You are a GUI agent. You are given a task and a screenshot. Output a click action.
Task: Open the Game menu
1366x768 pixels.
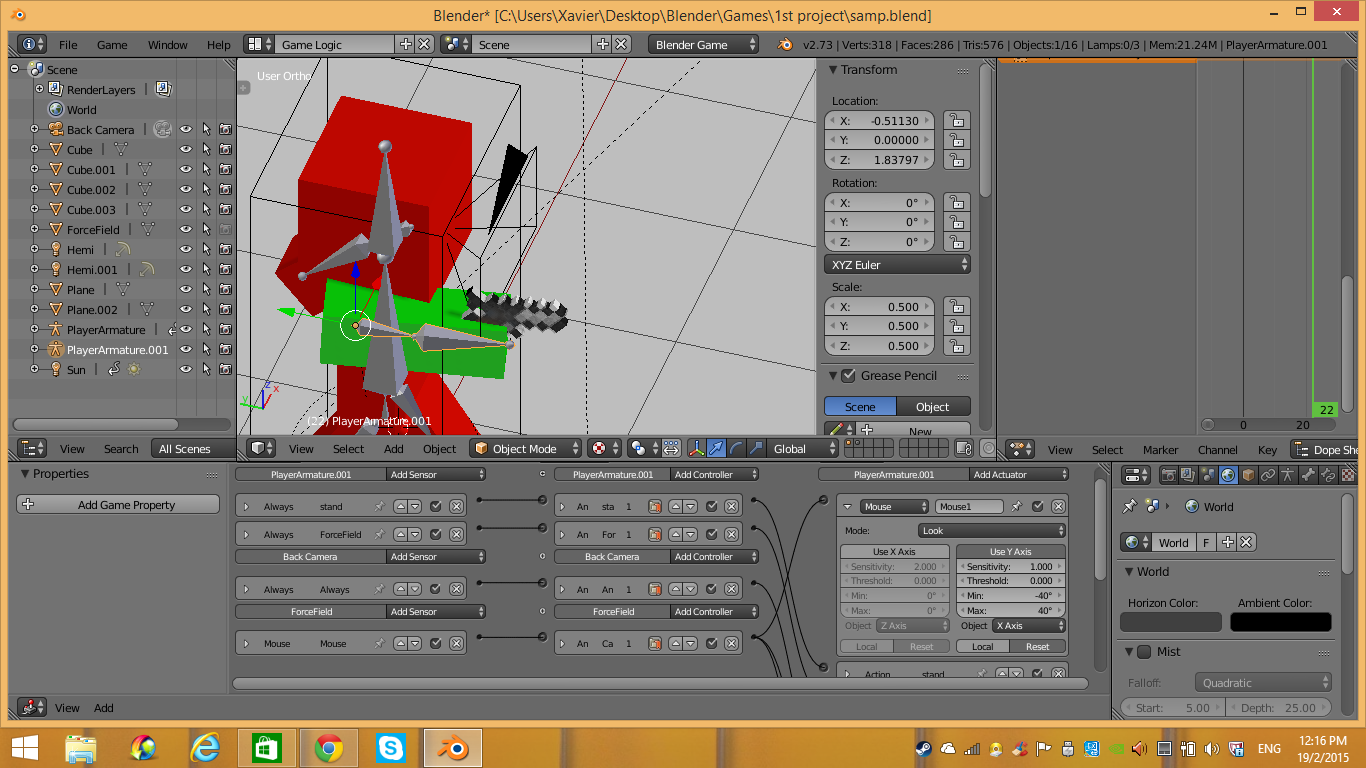tap(112, 45)
